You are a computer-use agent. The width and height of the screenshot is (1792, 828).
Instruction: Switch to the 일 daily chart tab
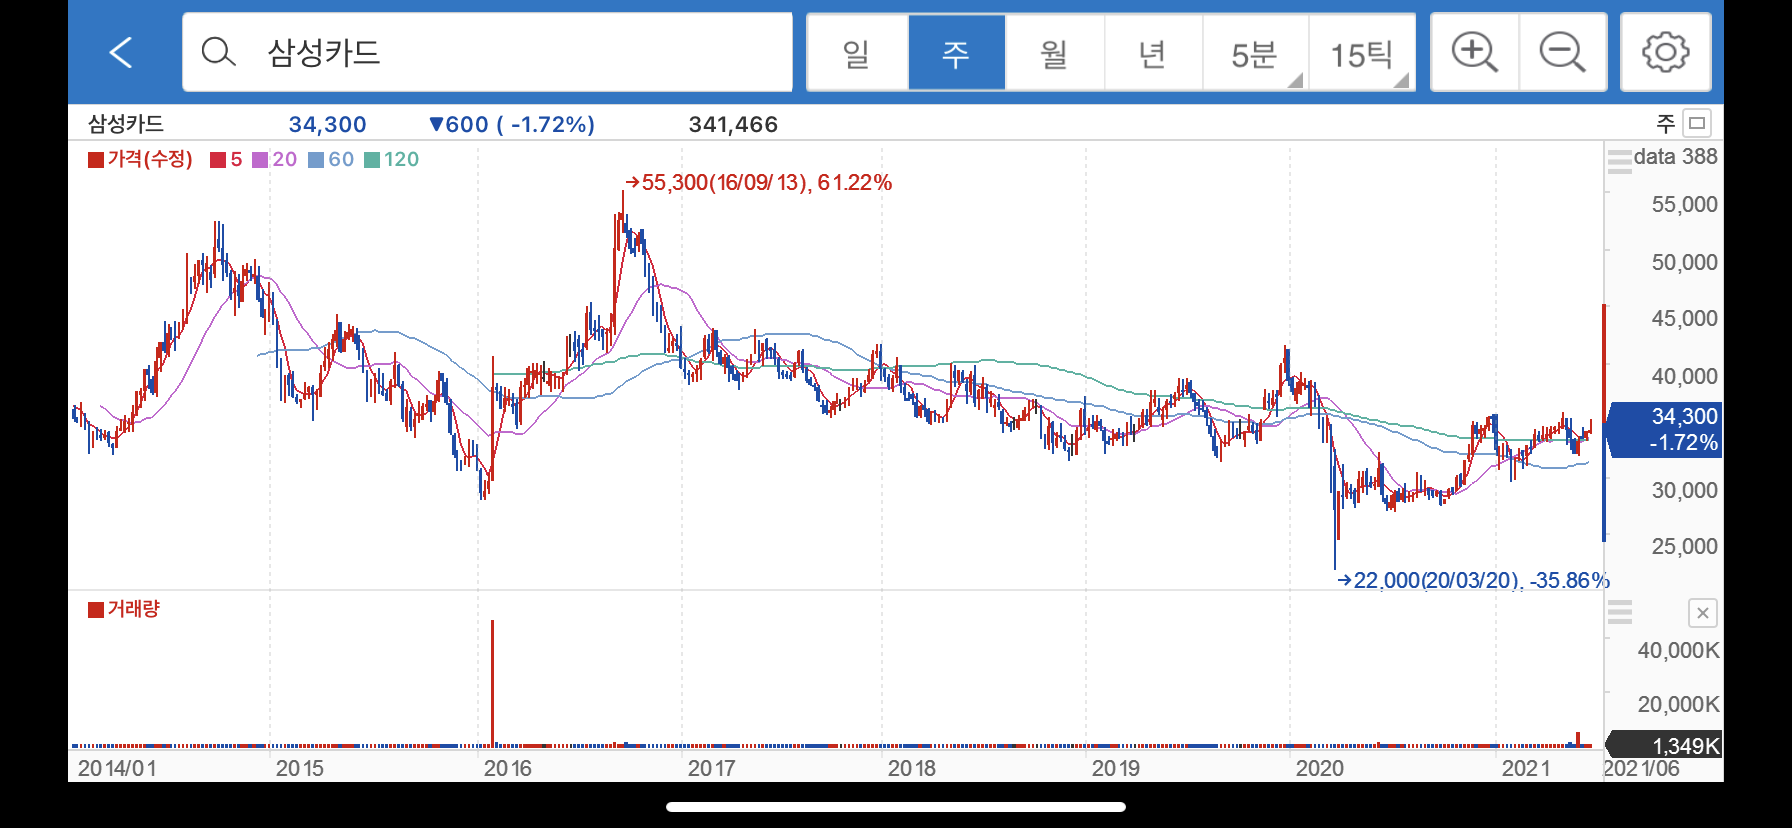[857, 53]
